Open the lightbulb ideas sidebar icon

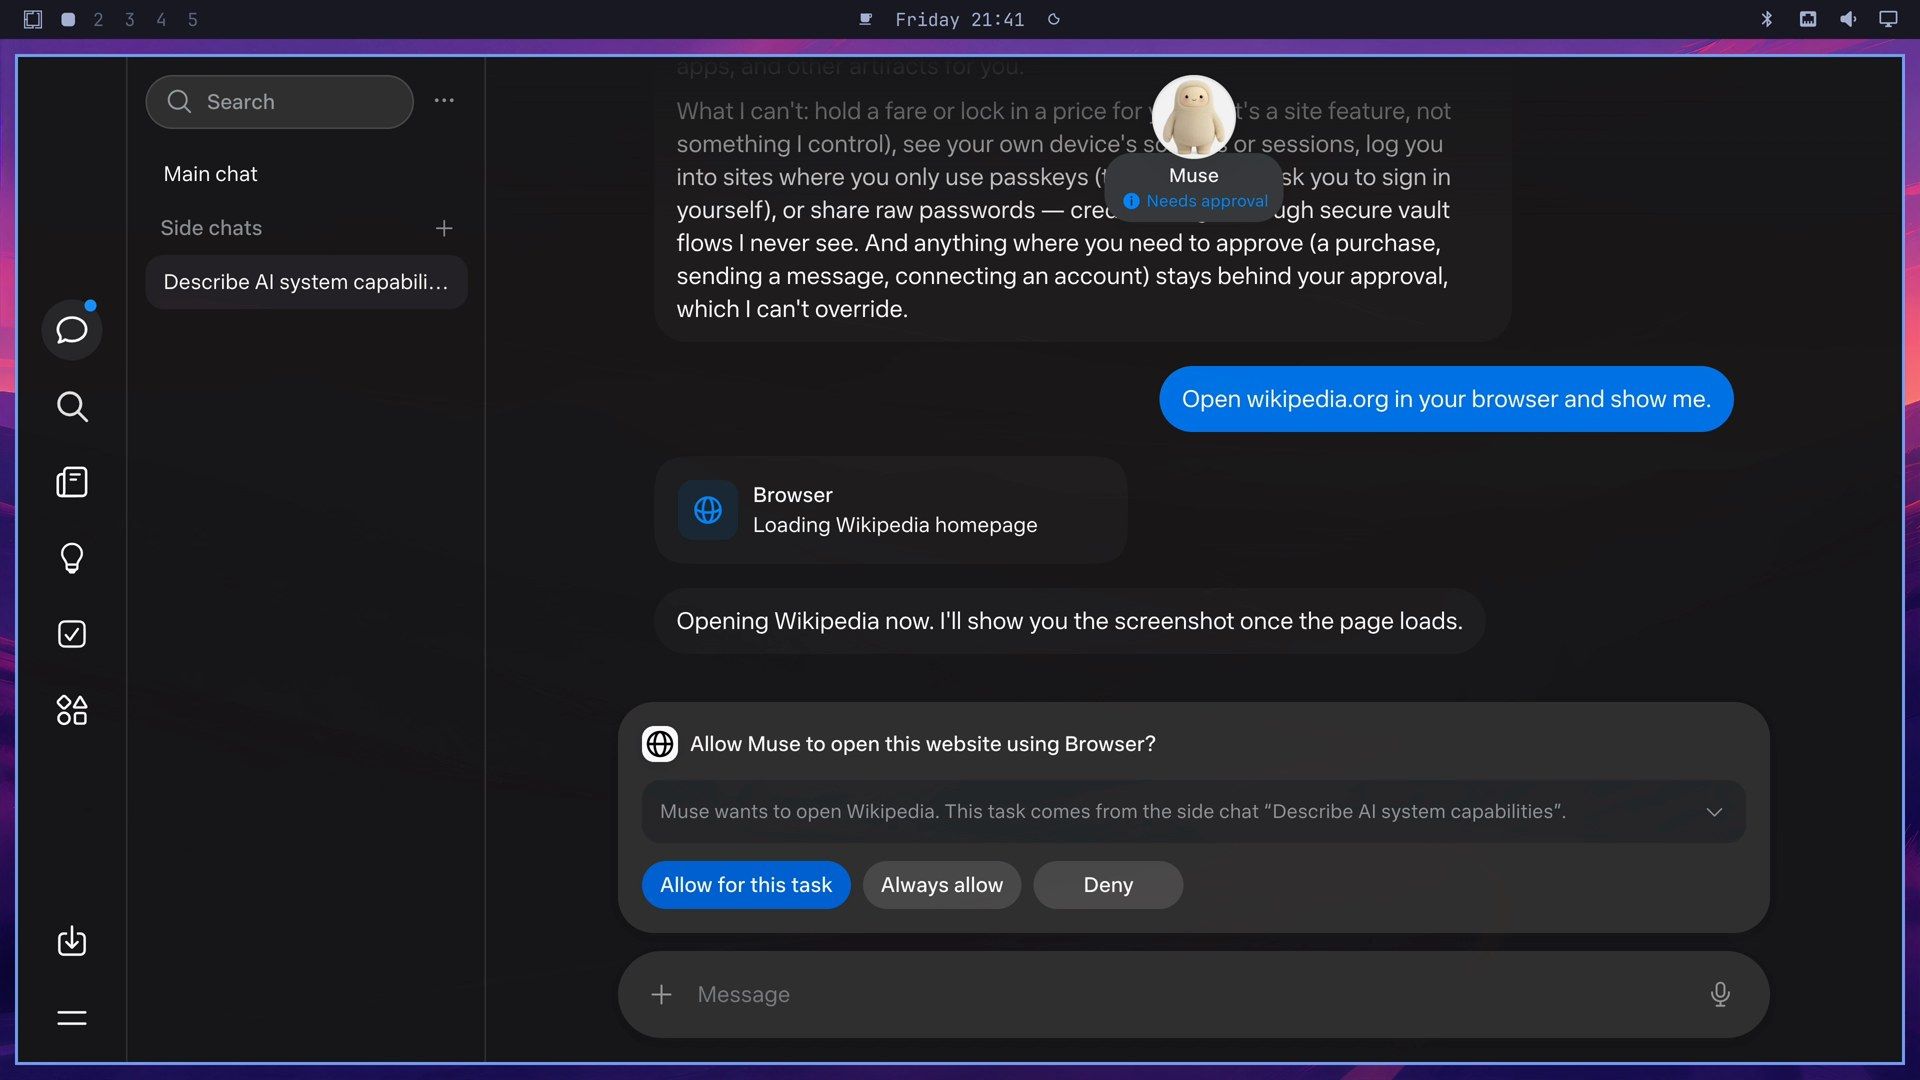(72, 558)
